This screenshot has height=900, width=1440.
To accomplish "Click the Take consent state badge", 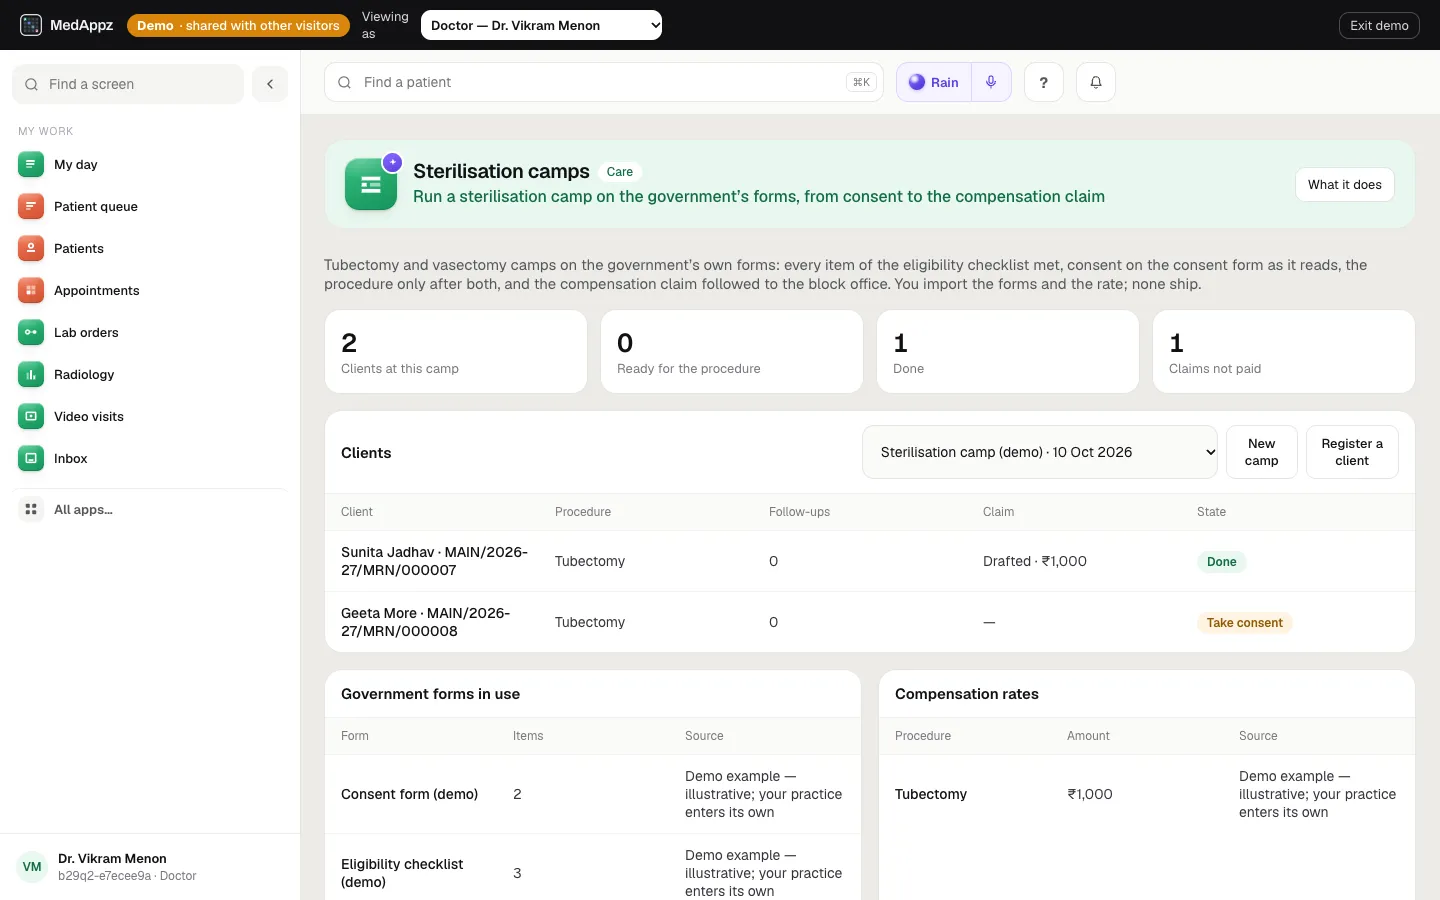I will tap(1244, 622).
